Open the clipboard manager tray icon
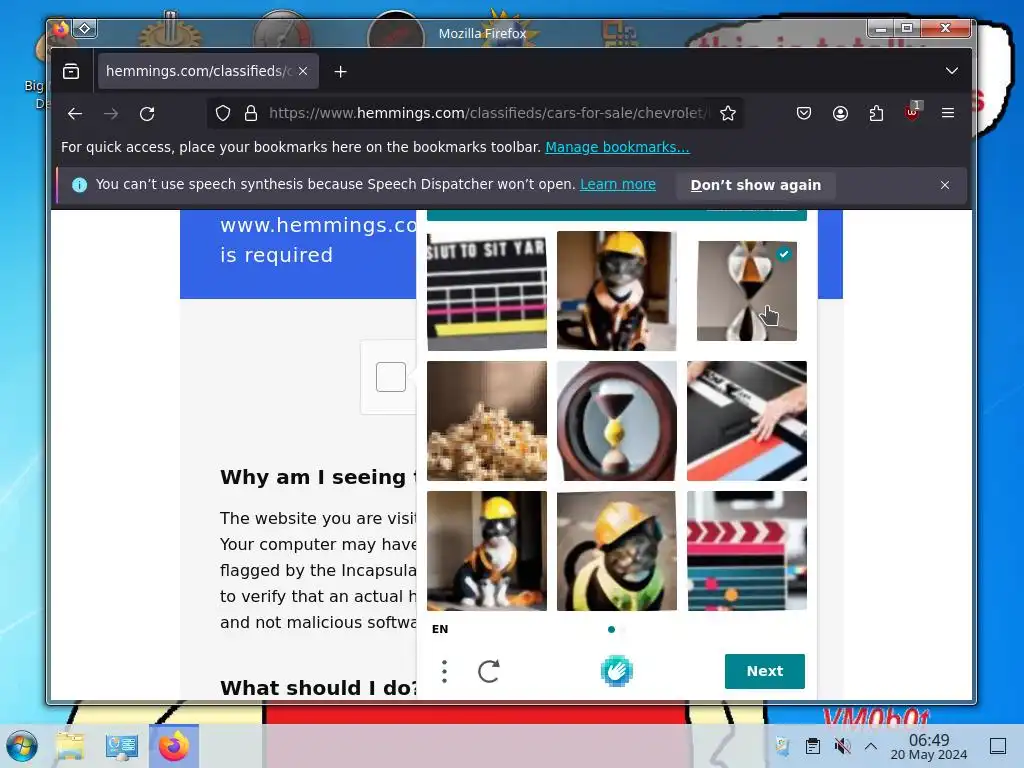This screenshot has height=768, width=1024. coord(812,746)
